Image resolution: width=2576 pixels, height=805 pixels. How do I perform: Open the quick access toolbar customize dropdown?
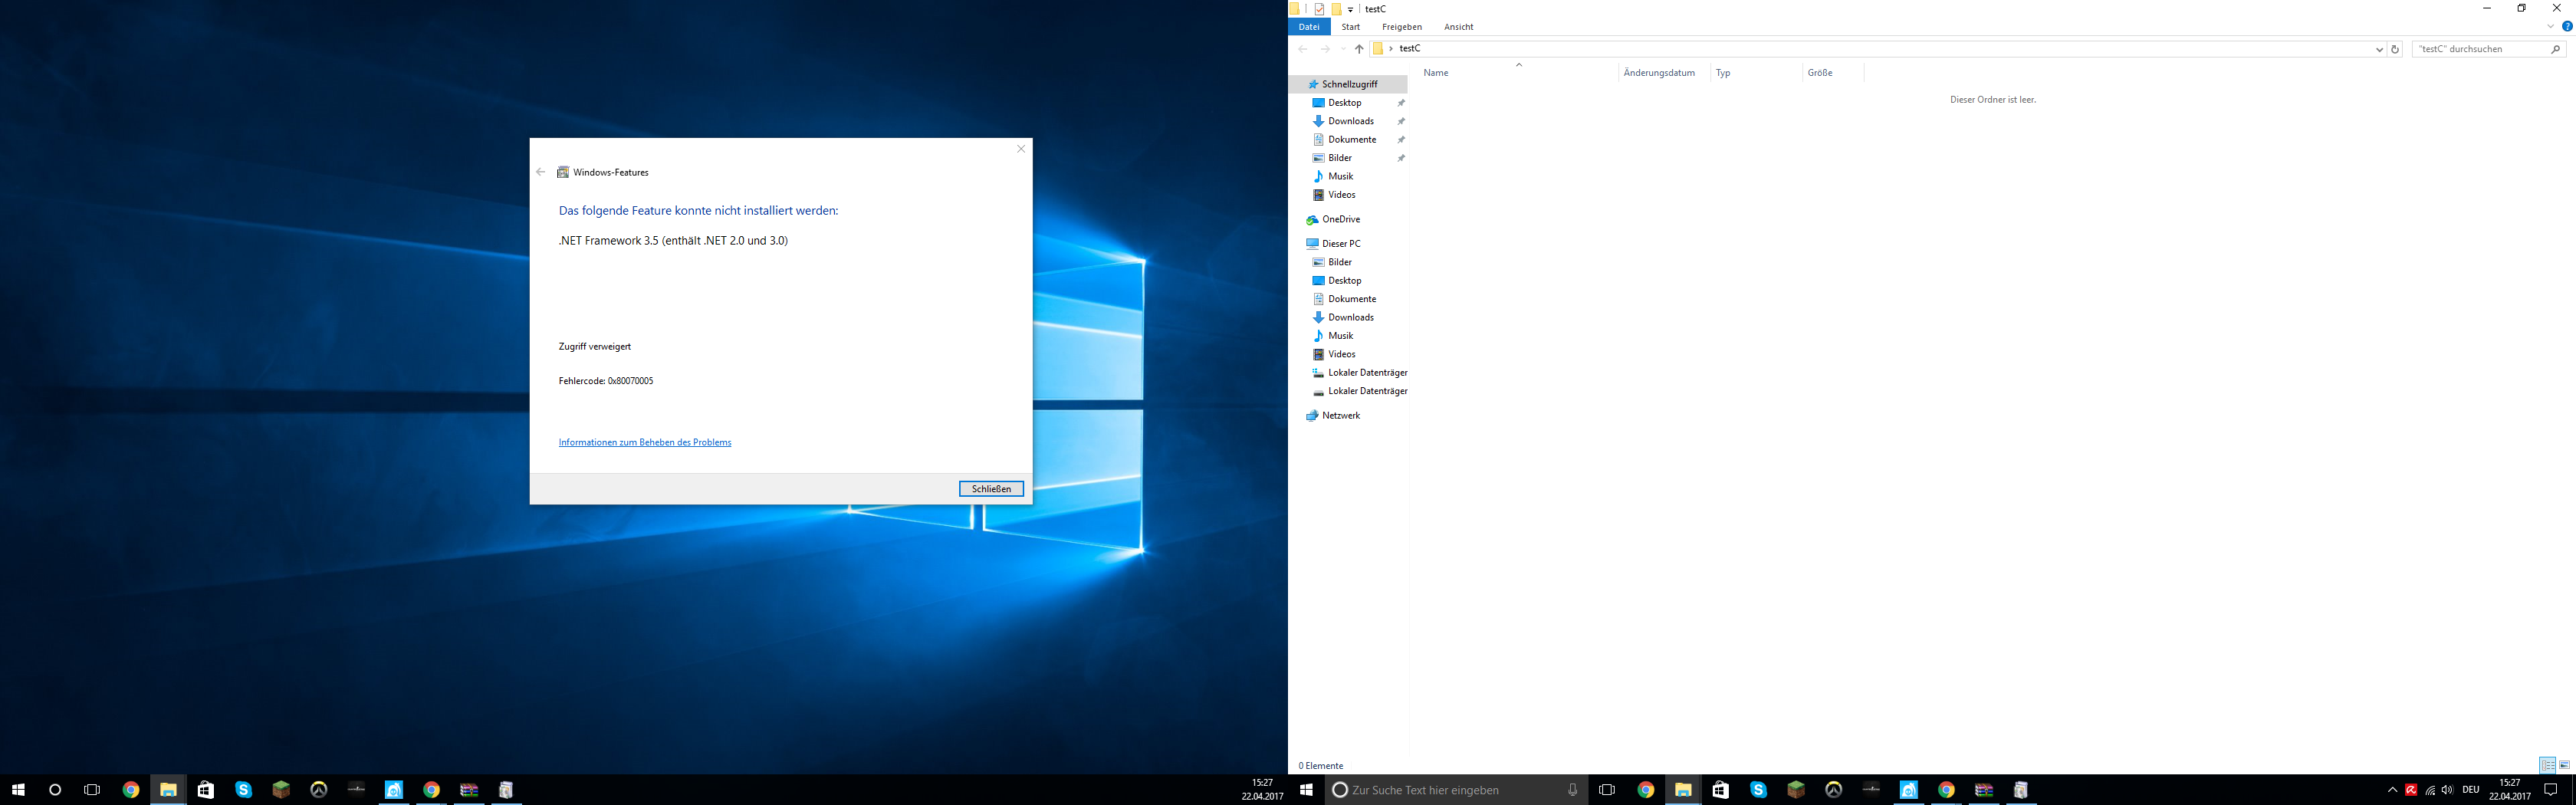point(1351,10)
